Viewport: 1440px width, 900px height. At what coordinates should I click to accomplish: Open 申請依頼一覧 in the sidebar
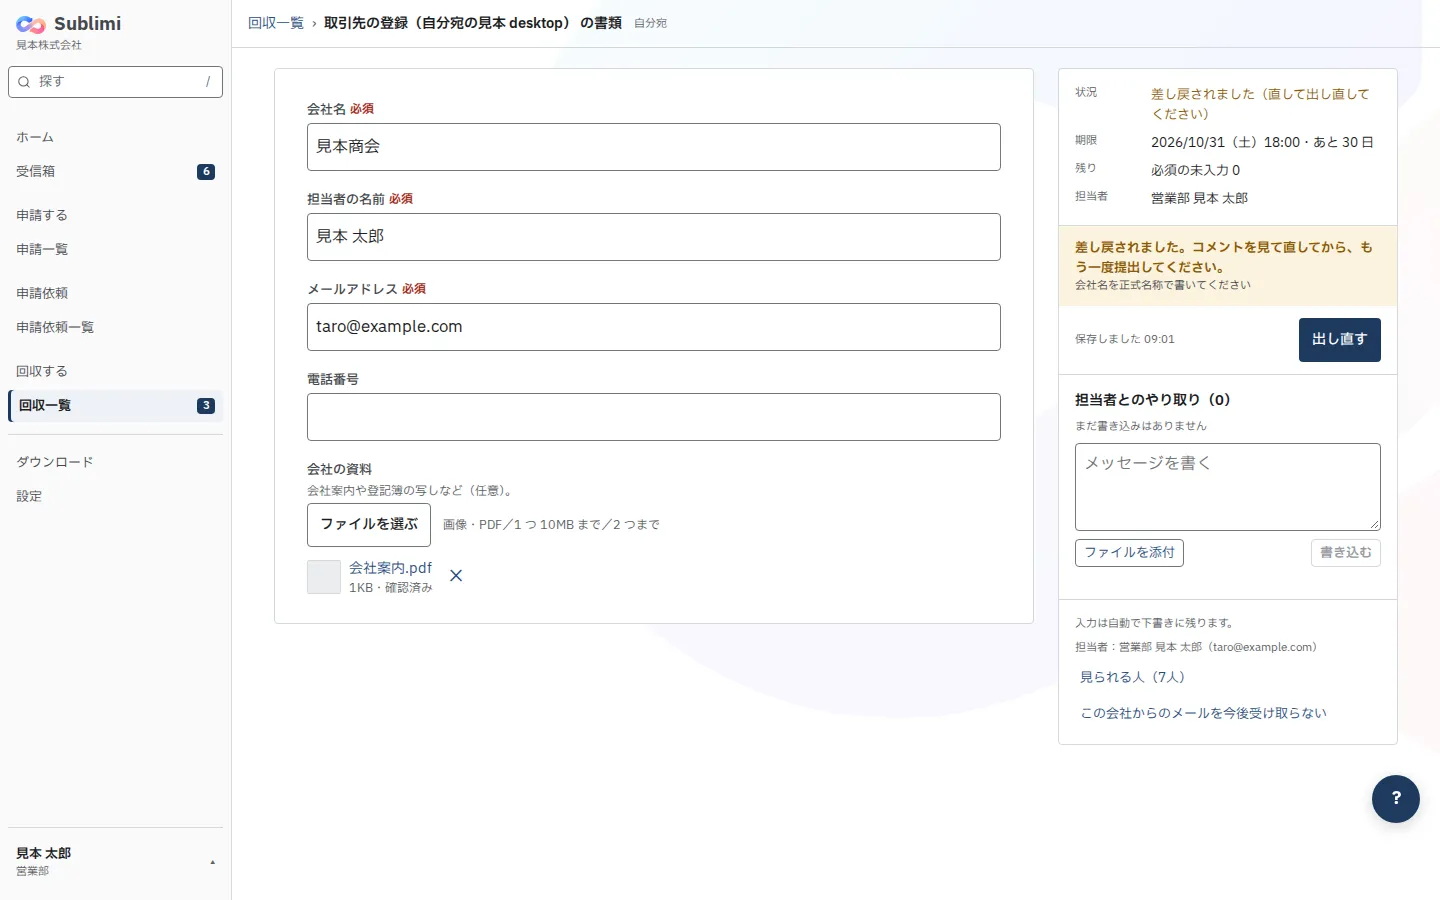click(x=115, y=328)
